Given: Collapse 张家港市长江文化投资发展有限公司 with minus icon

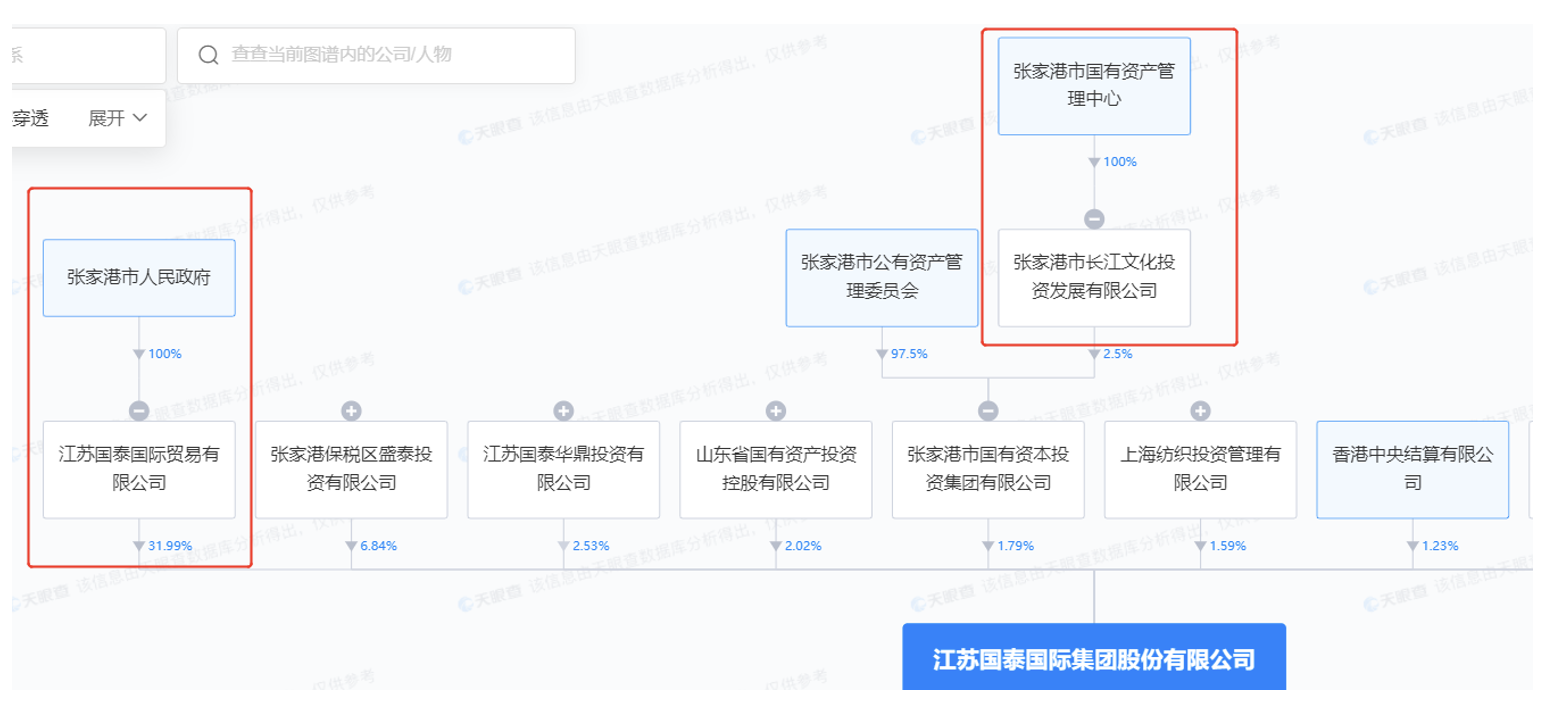Looking at the screenshot, I should pyautogui.click(x=1094, y=219).
